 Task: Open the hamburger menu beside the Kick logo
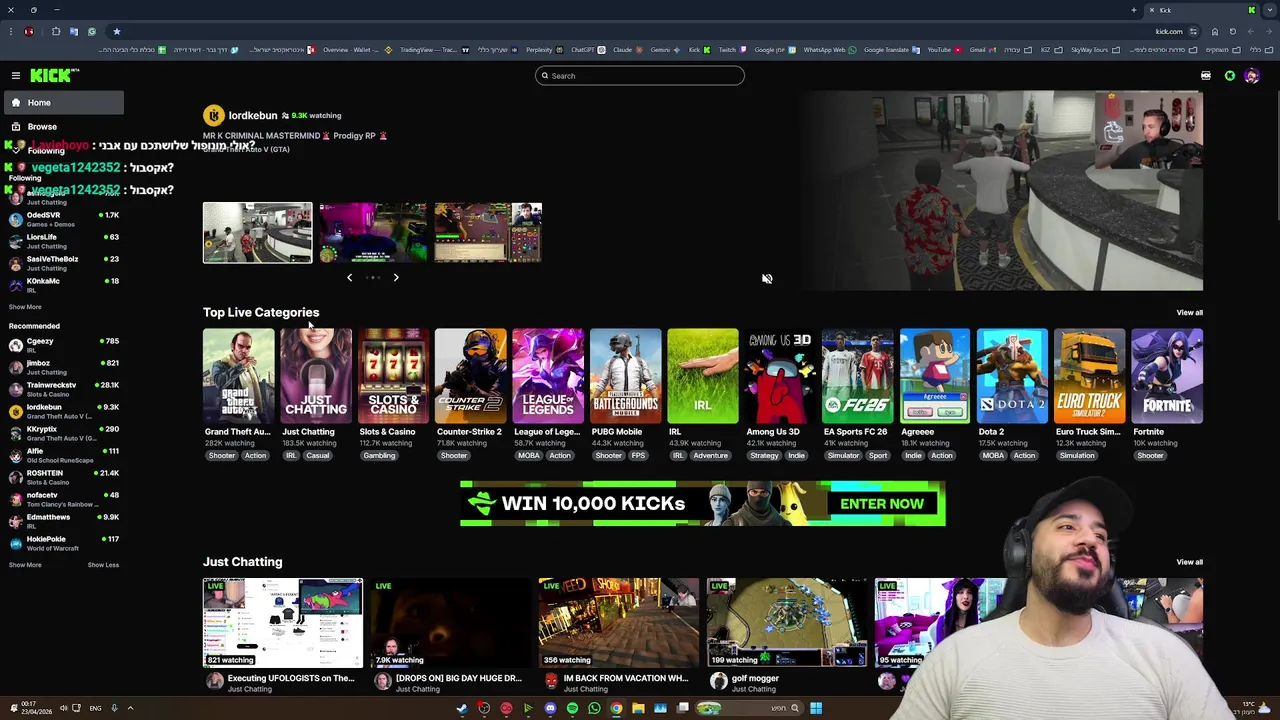pos(16,76)
